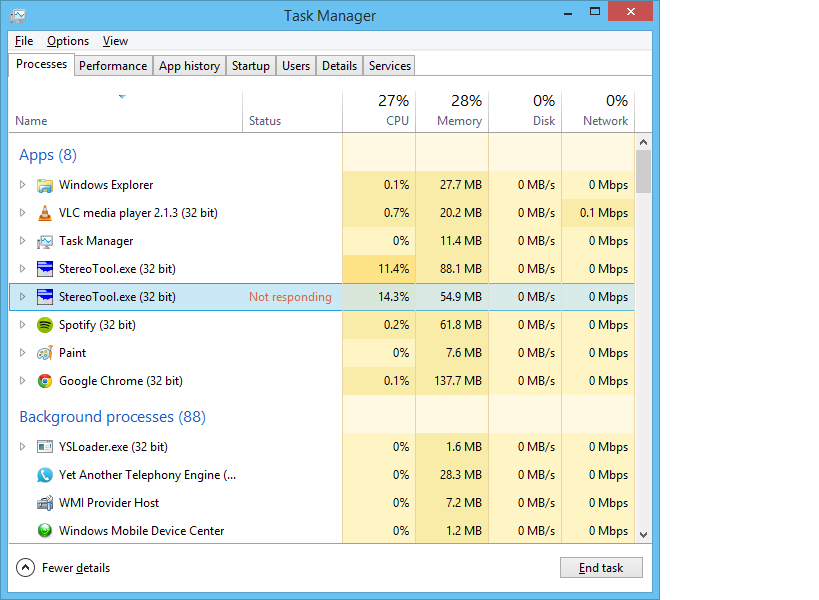This screenshot has height=600, width=819.
Task: Click the VLC media player cone icon
Action: 45,213
